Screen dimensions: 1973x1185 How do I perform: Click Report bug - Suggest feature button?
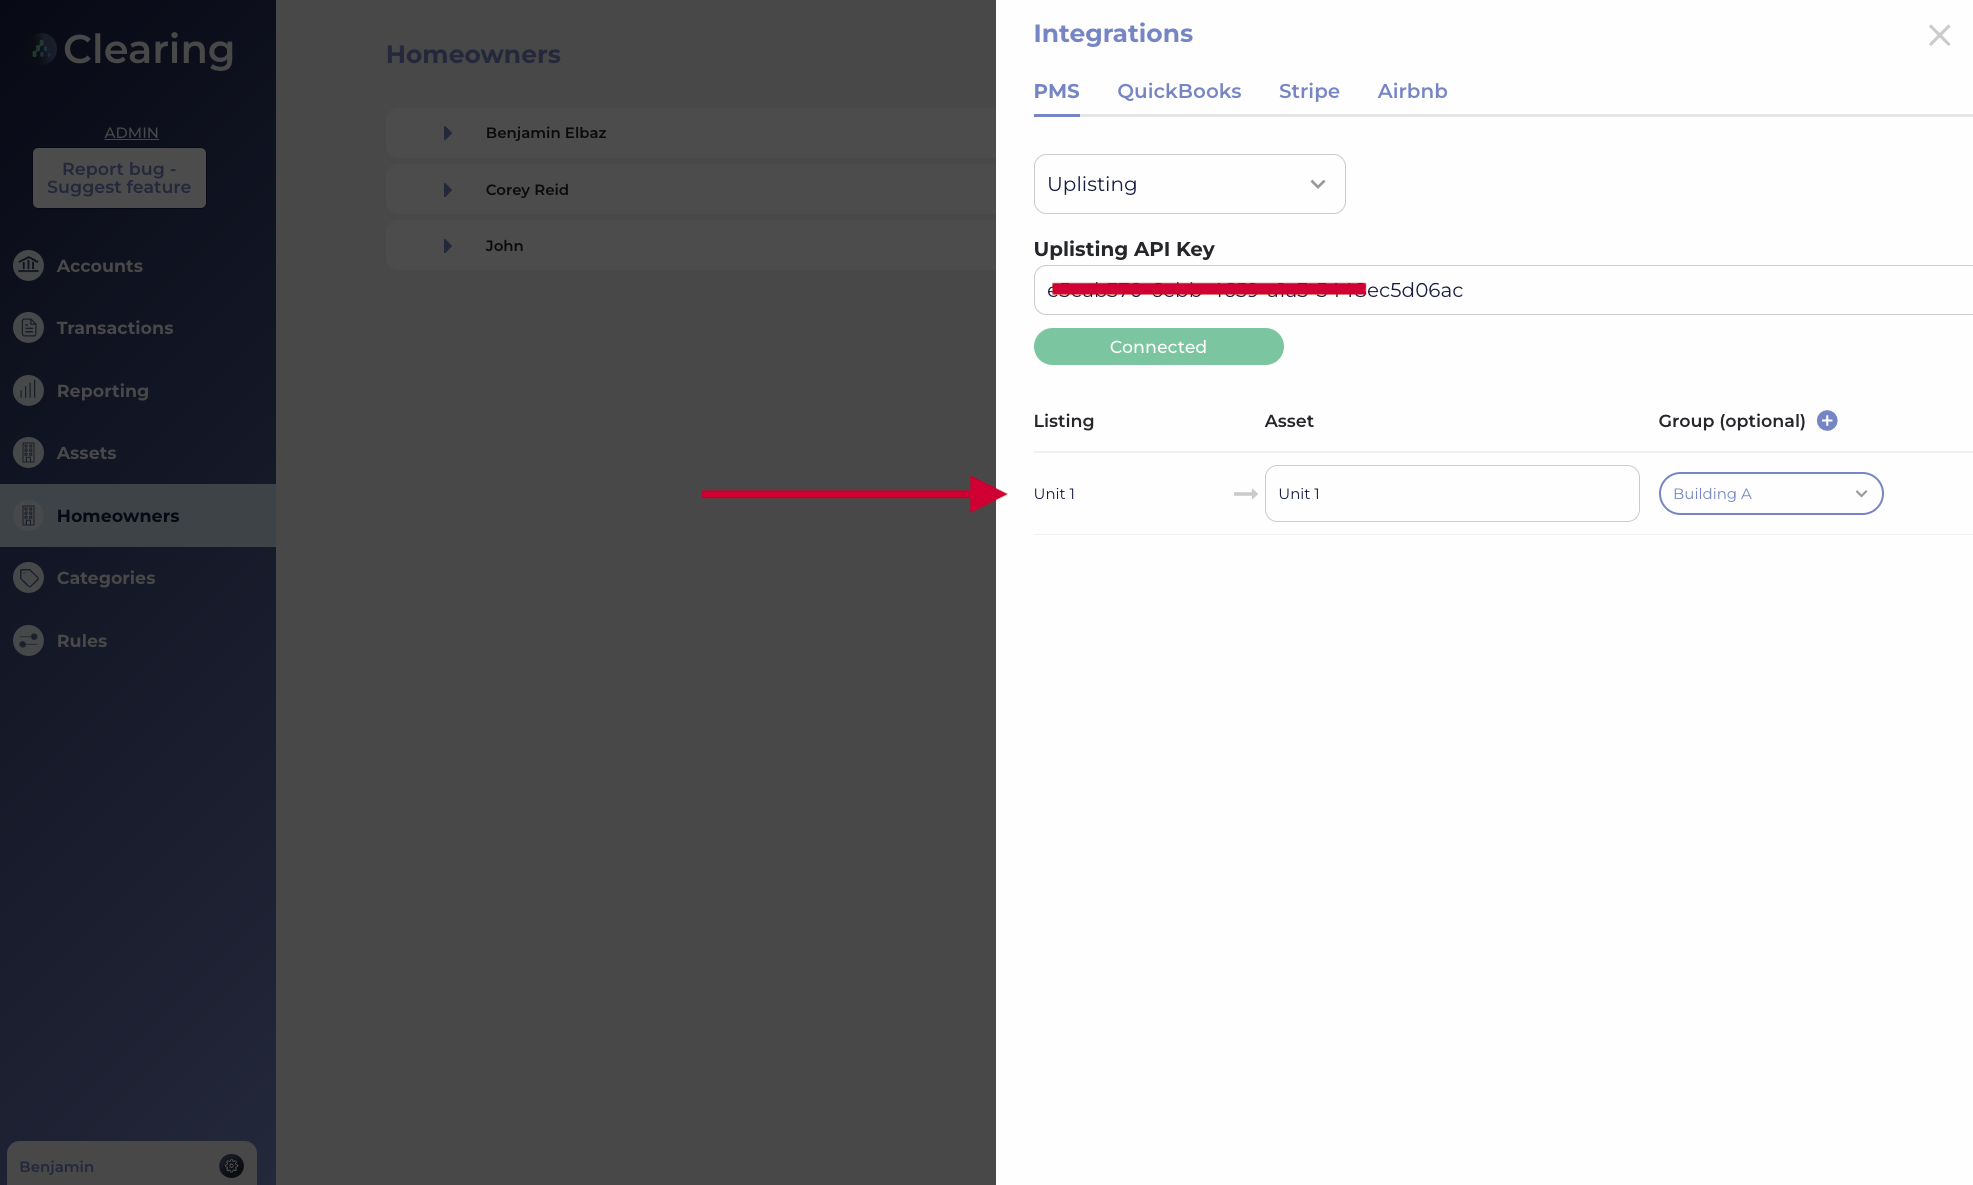tap(119, 178)
